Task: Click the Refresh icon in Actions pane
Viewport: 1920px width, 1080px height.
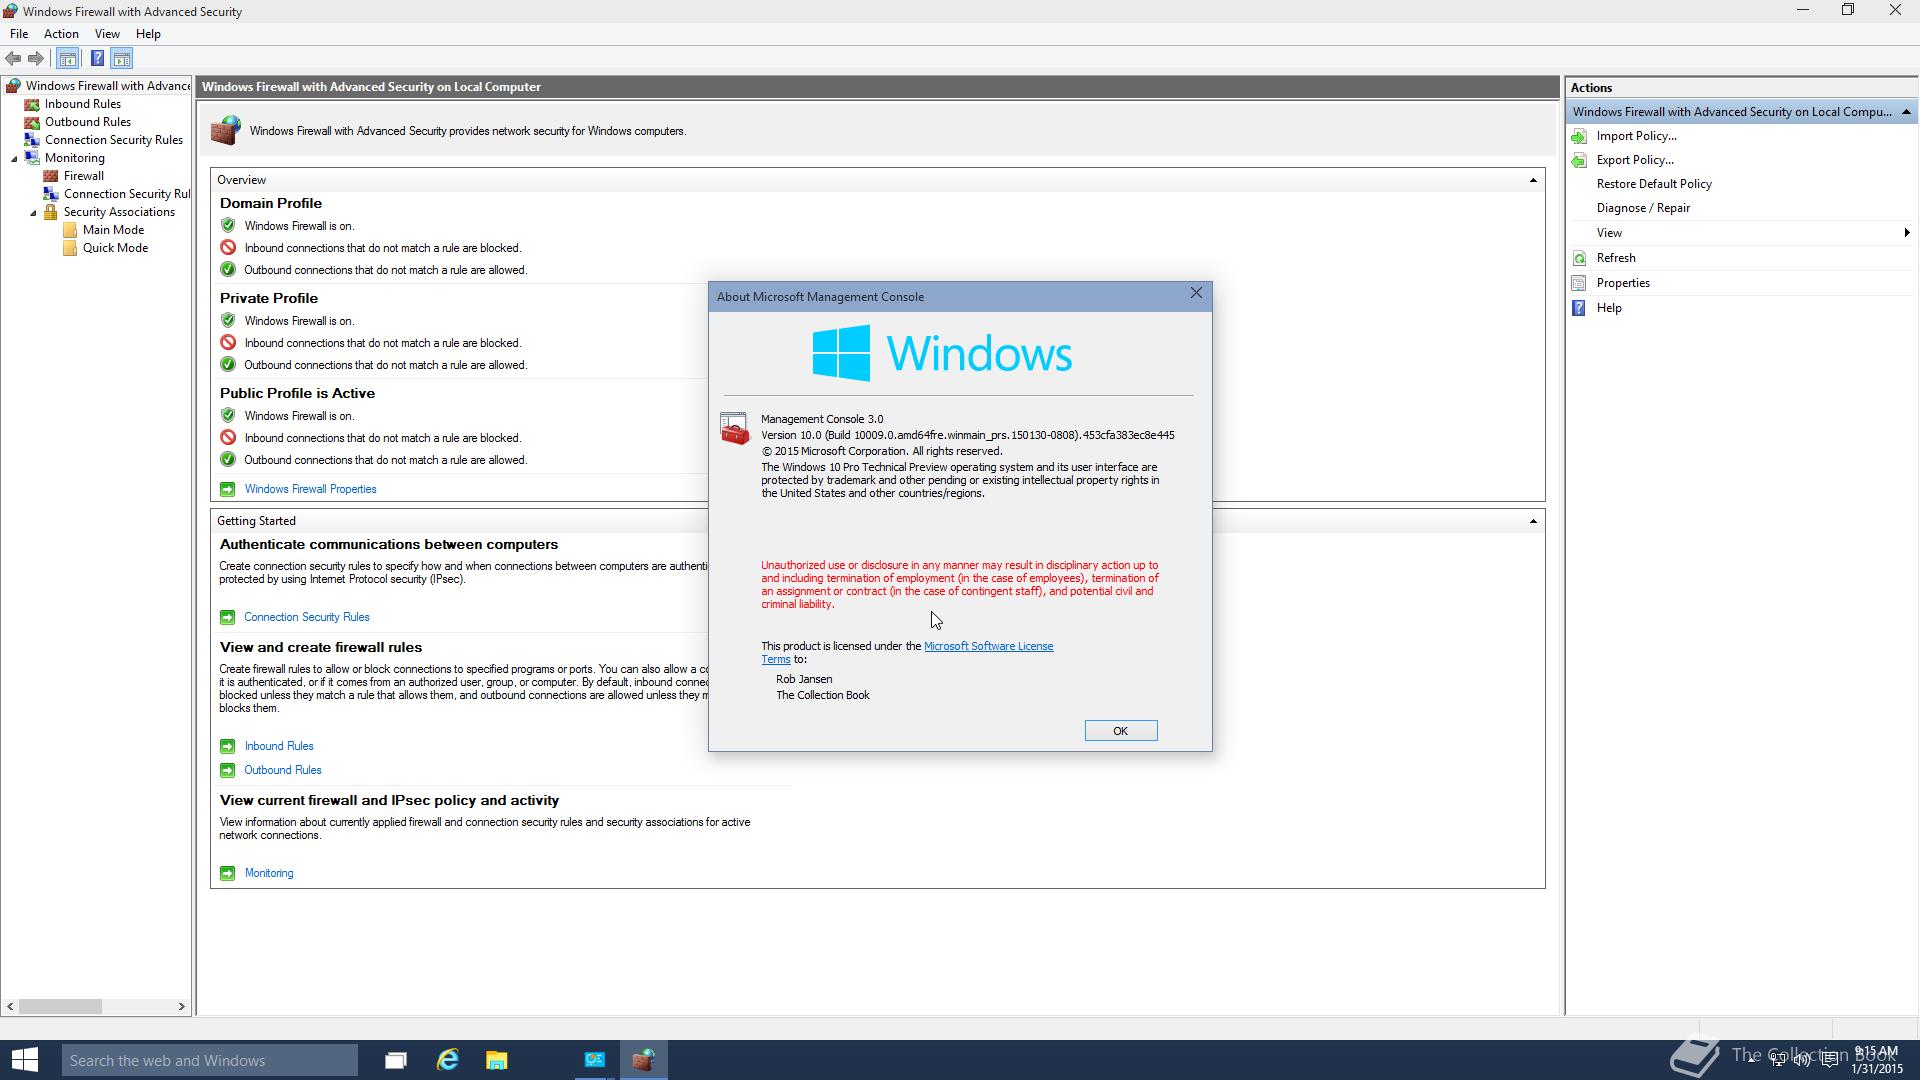Action: (x=1580, y=258)
